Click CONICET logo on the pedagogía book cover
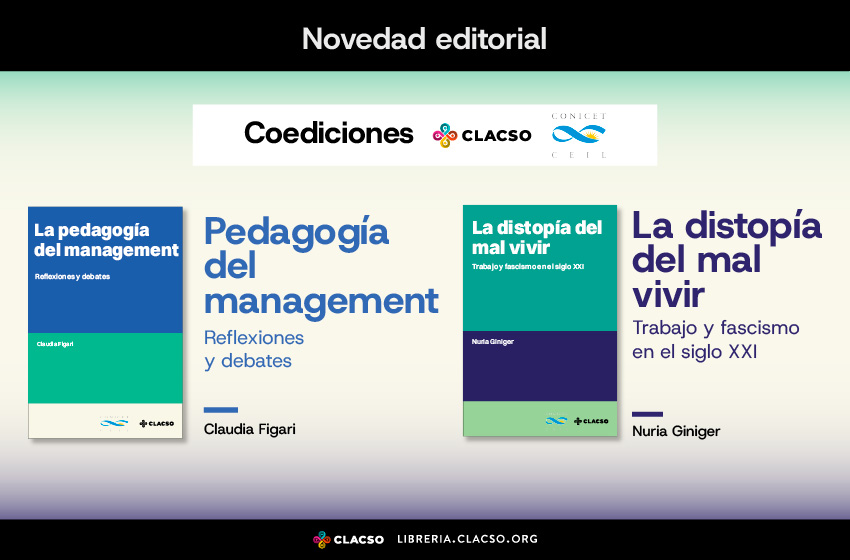 pyautogui.click(x=114, y=423)
